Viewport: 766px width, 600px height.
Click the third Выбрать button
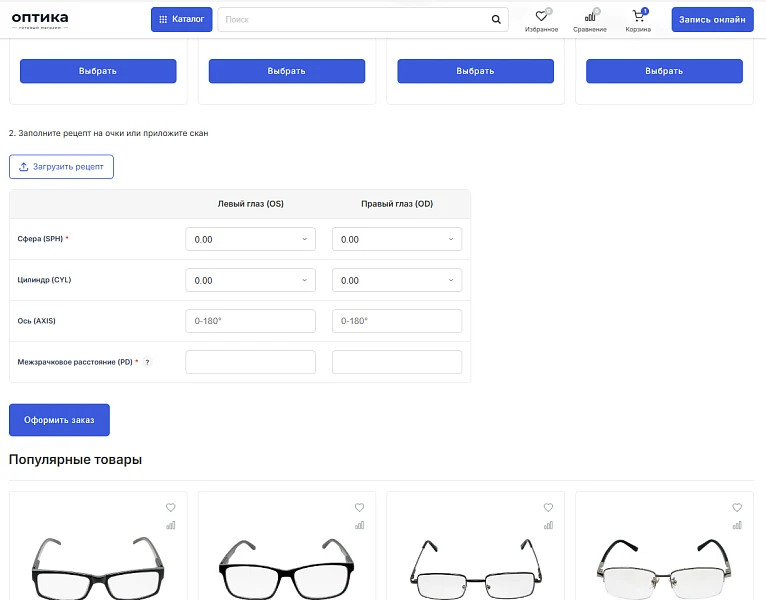click(475, 71)
